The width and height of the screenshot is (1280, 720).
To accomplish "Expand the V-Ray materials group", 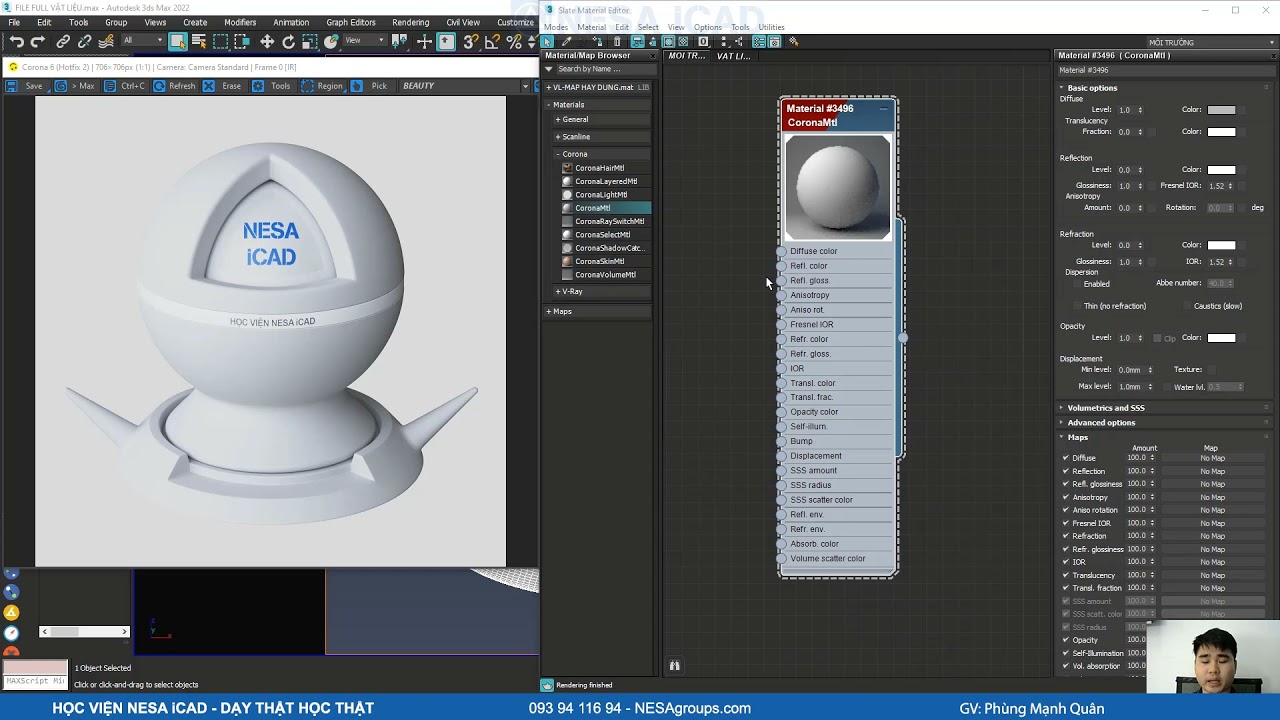I will point(558,292).
